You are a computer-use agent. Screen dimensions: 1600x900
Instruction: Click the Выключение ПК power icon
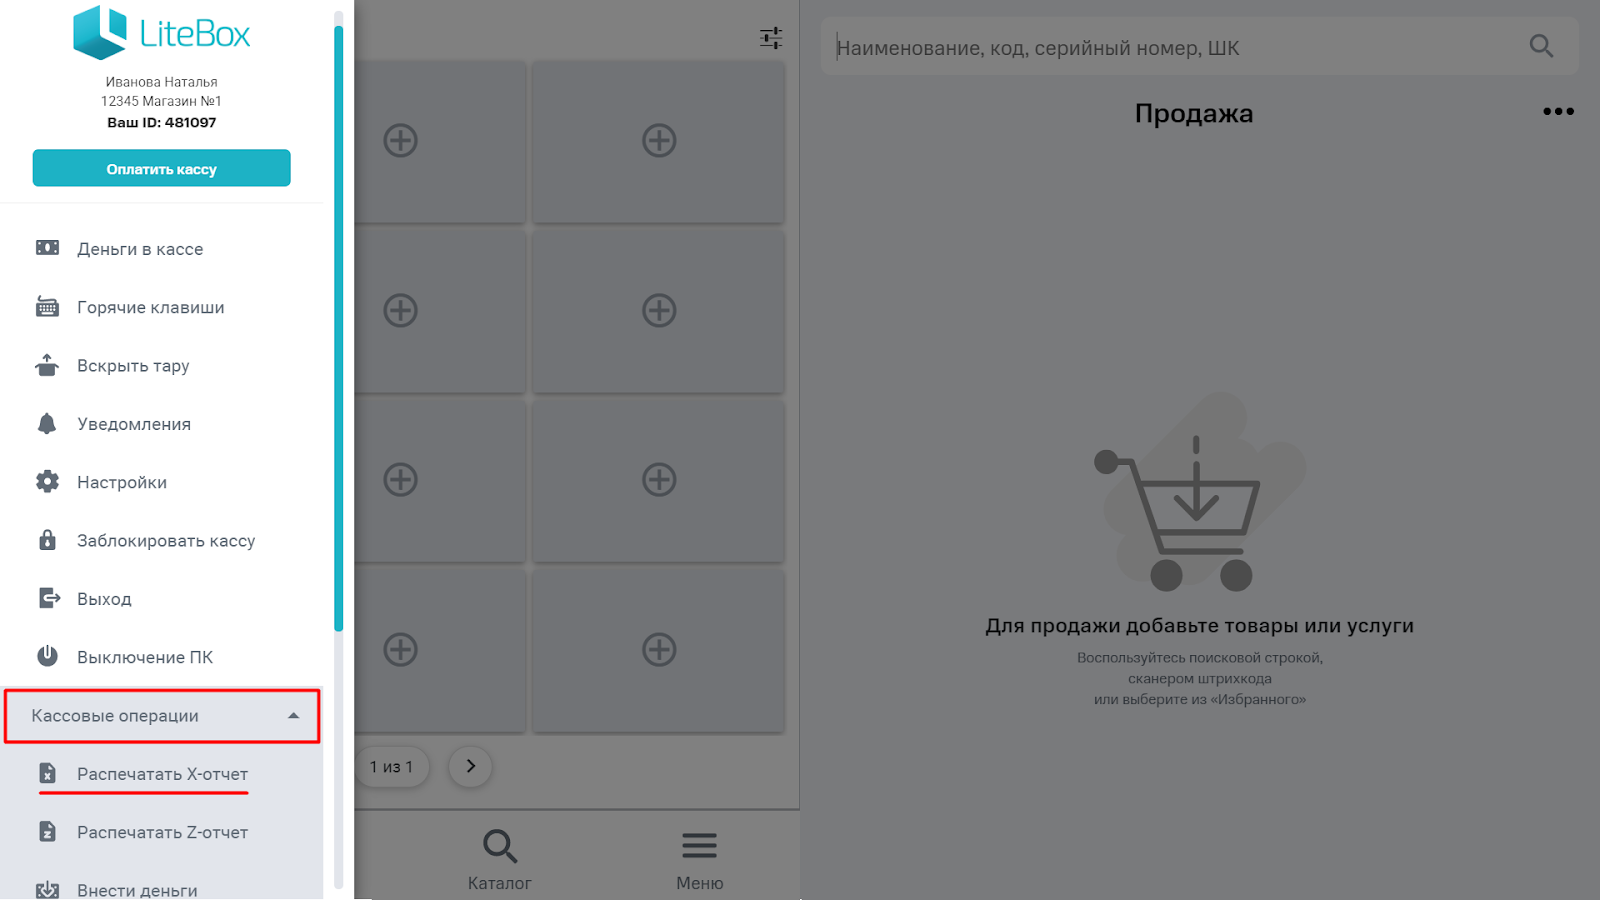point(47,656)
